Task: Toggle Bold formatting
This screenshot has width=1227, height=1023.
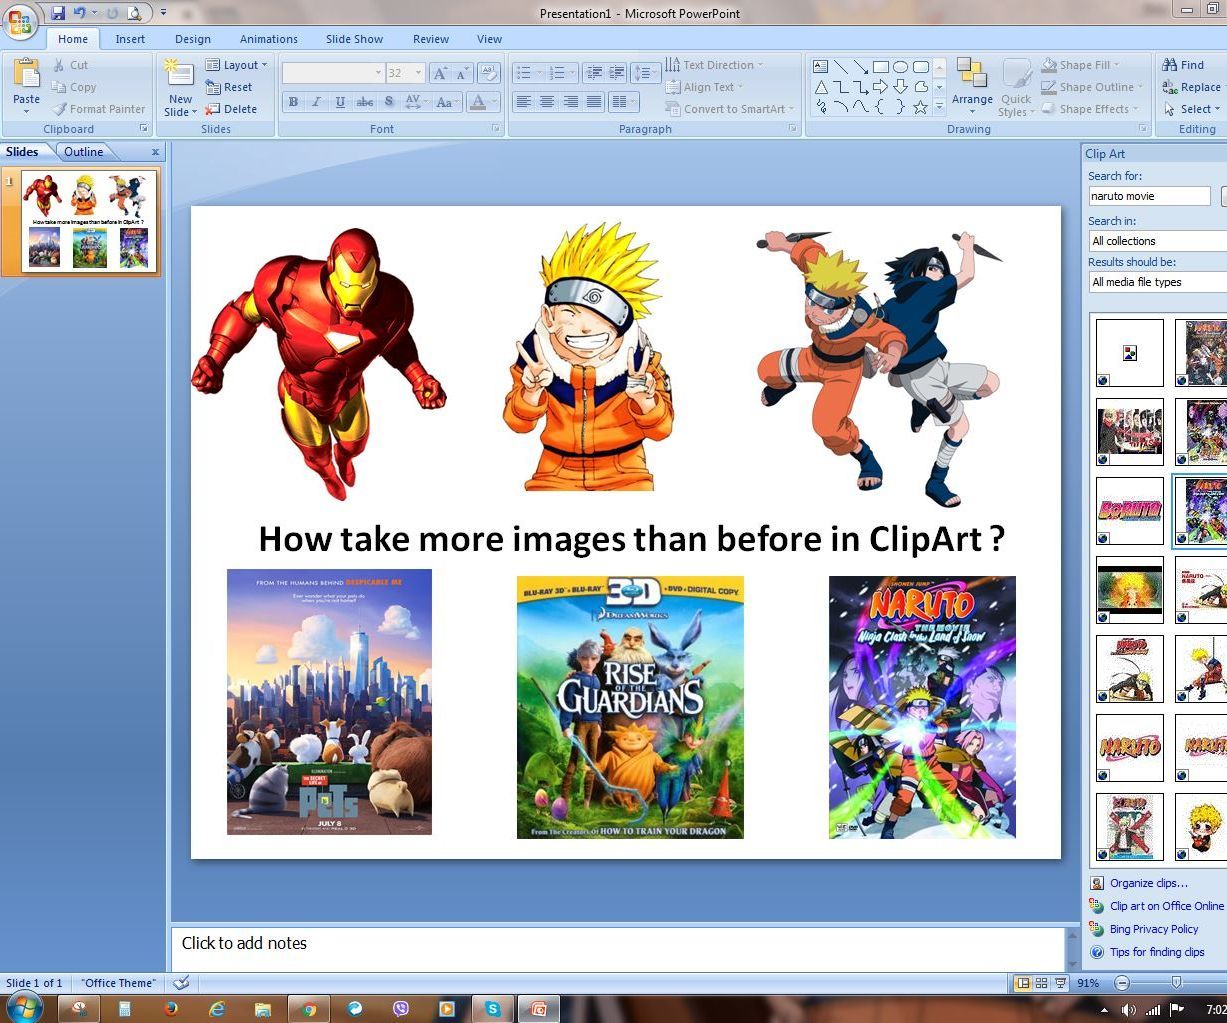Action: 293,102
